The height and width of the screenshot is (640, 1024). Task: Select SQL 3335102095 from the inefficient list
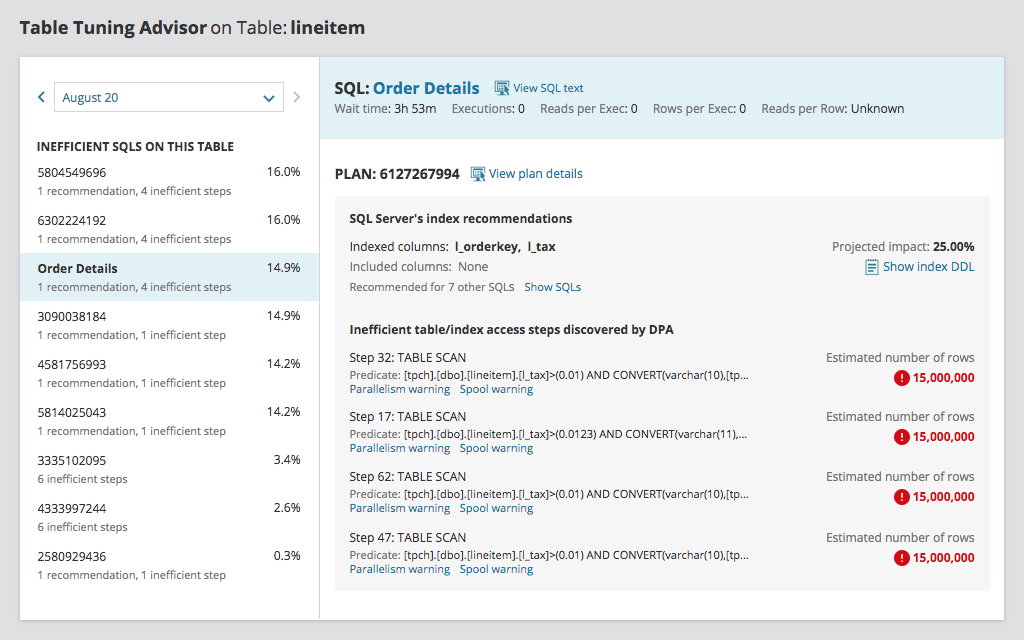coord(85,460)
